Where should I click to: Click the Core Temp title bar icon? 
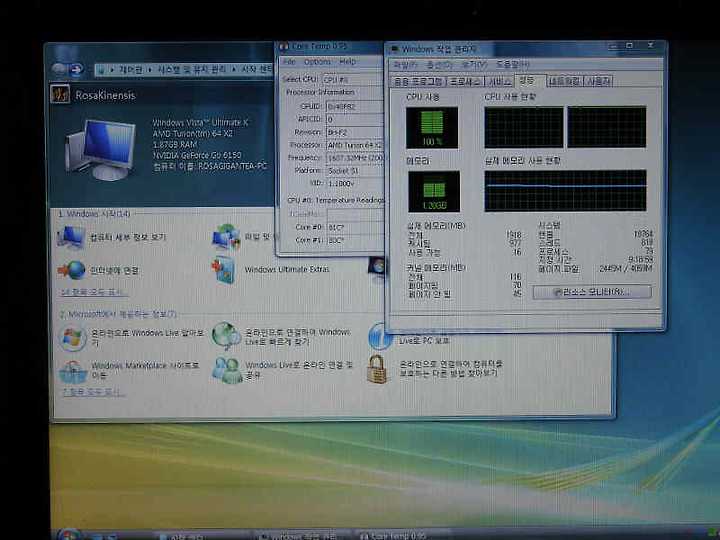284,46
